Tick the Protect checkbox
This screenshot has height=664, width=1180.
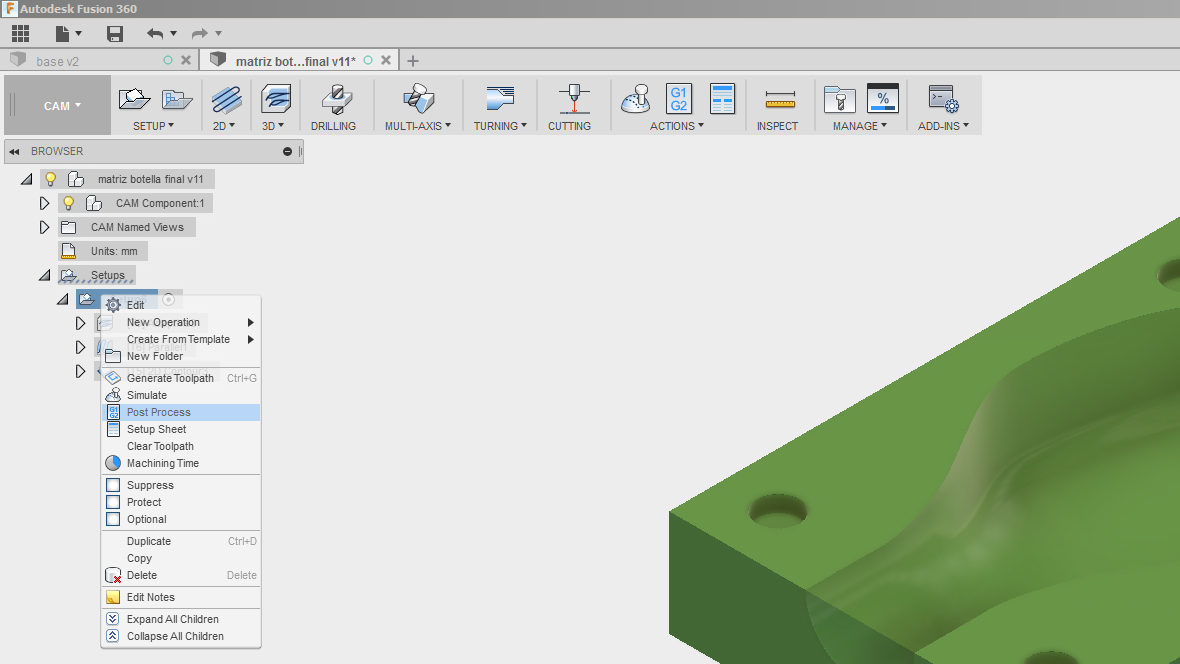coord(113,502)
